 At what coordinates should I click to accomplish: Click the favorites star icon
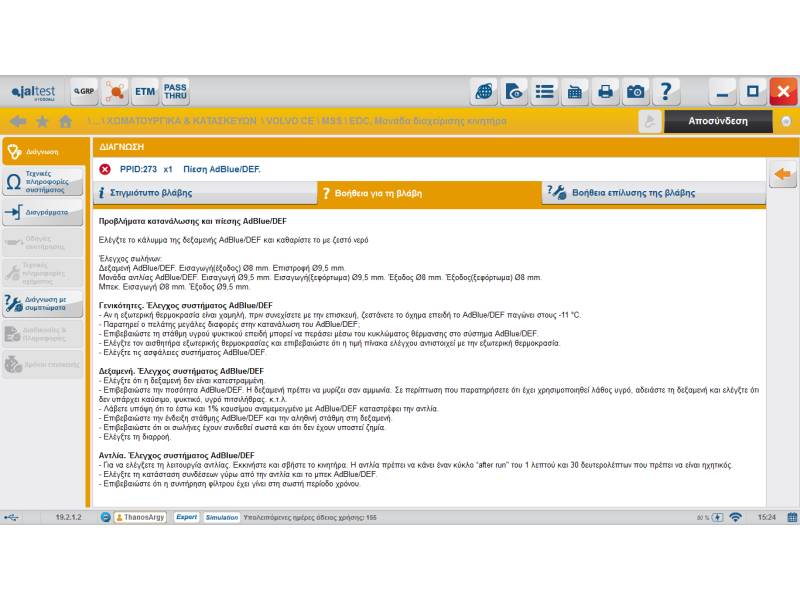tap(42, 121)
